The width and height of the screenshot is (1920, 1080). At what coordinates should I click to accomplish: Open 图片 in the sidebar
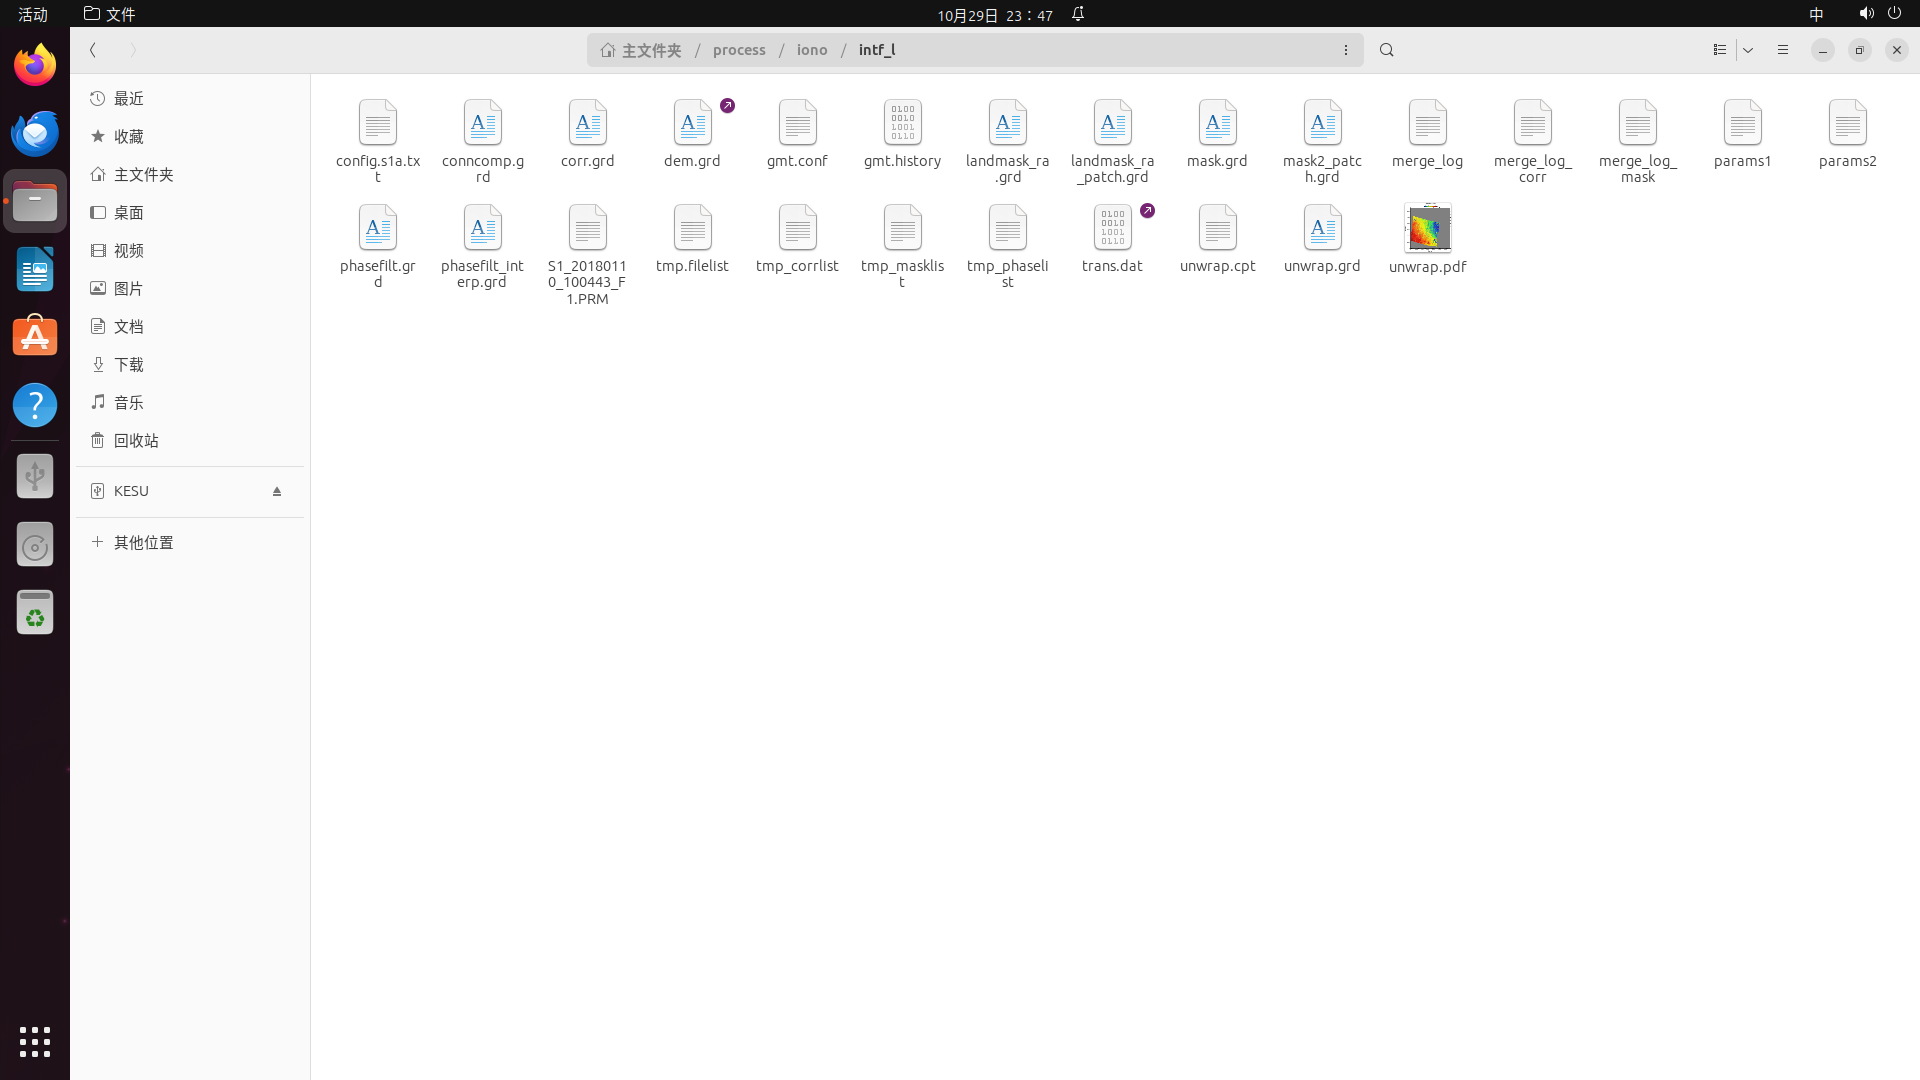[128, 287]
